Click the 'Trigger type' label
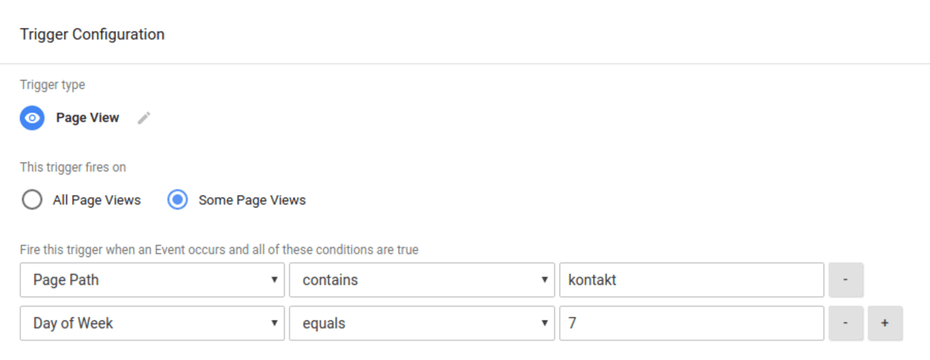 tap(53, 85)
